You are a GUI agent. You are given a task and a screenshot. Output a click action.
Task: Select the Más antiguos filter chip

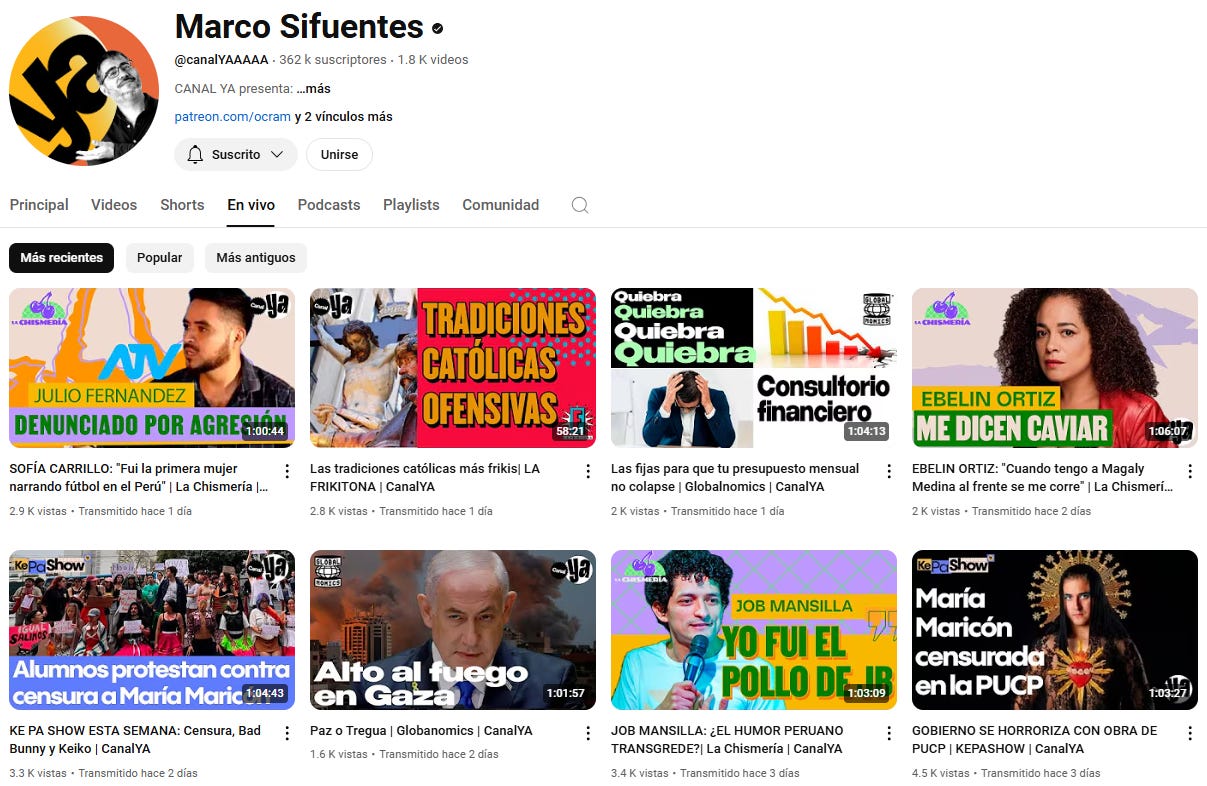(x=256, y=258)
